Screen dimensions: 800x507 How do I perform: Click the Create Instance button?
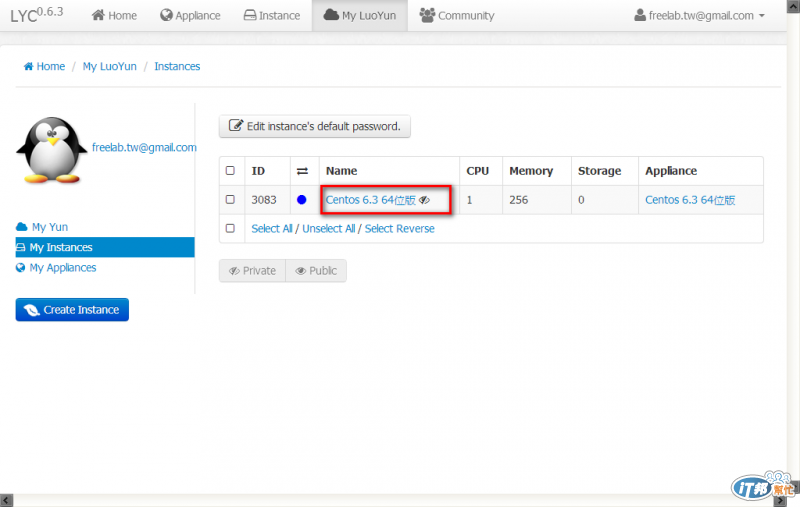point(72,310)
